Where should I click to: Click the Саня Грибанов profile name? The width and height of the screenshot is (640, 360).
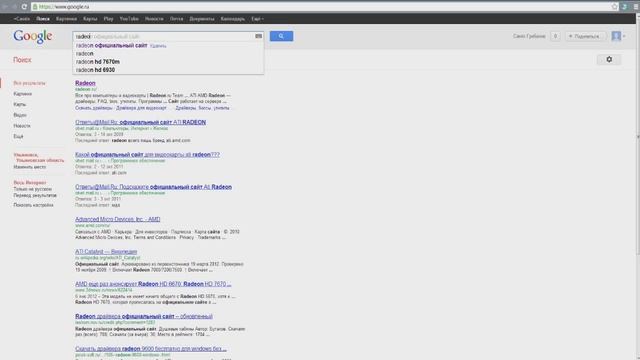pos(529,36)
